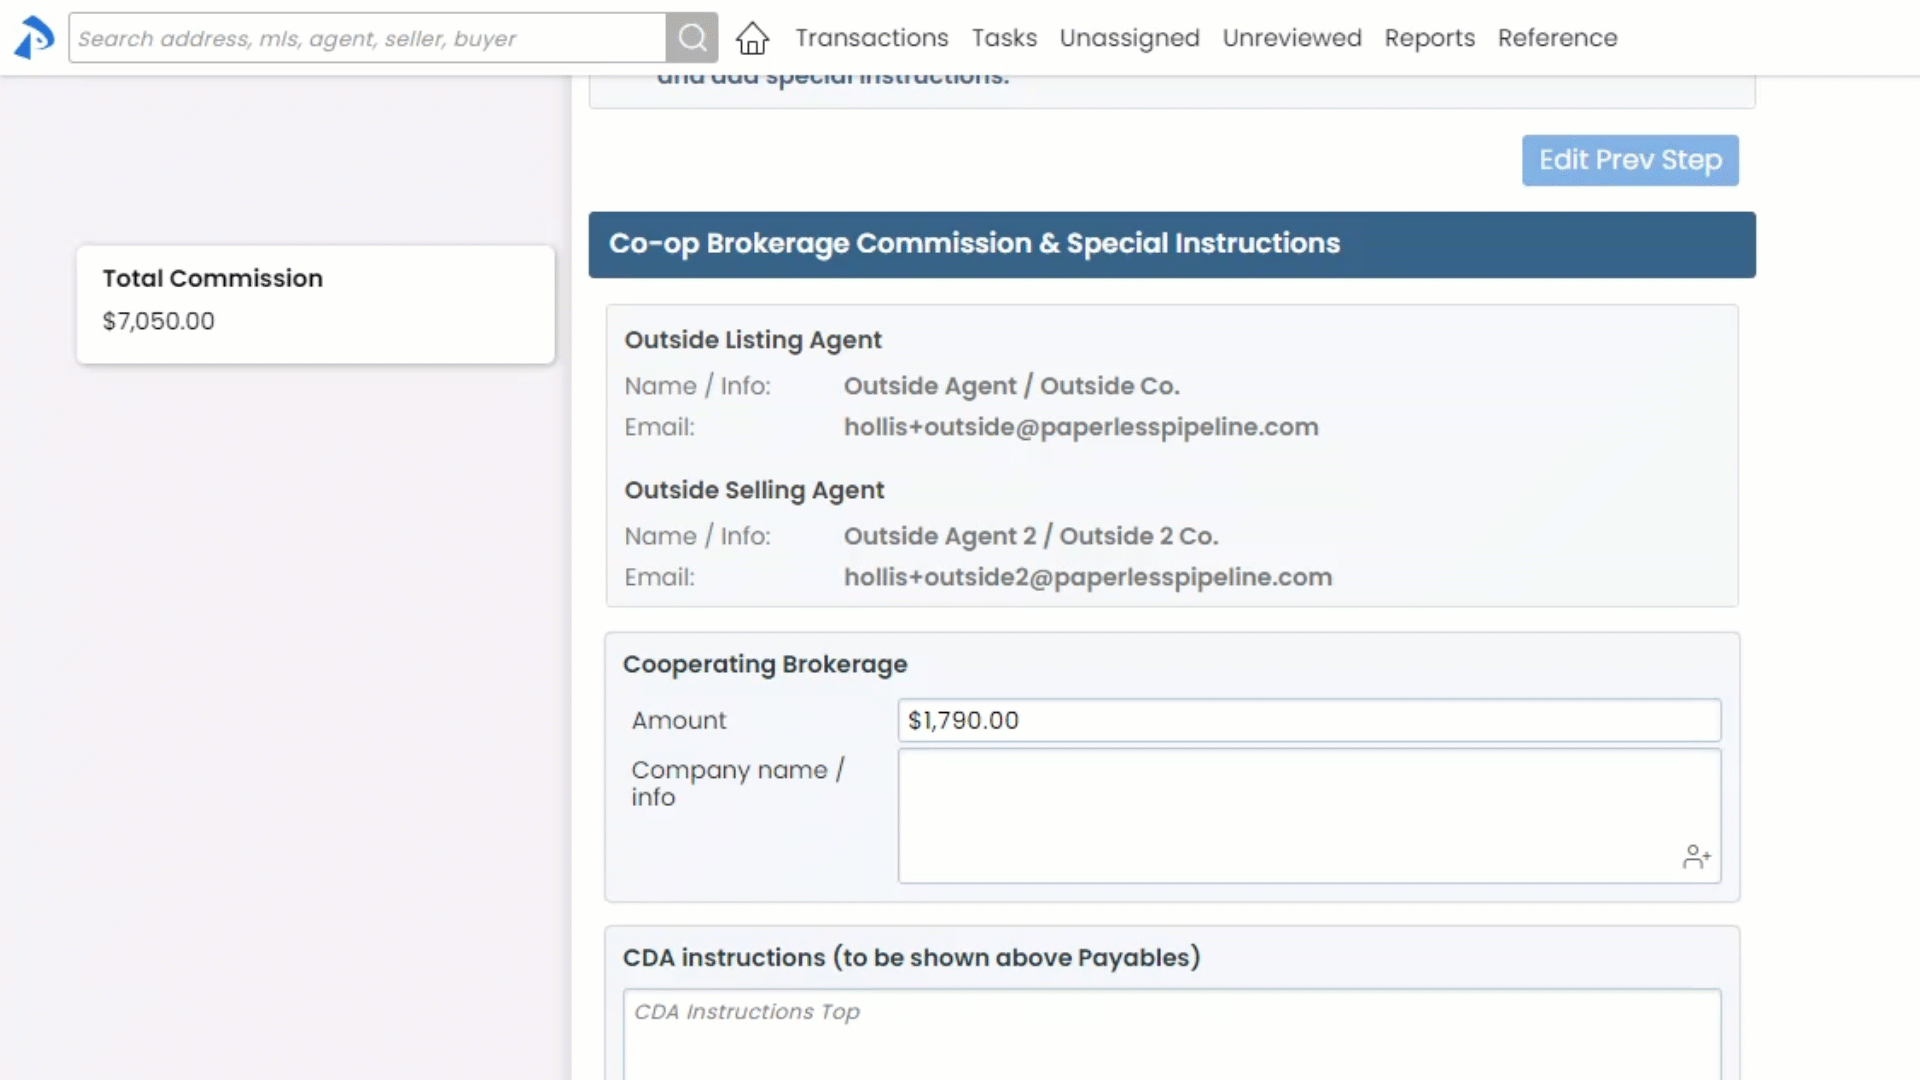This screenshot has height=1080, width=1920.
Task: Focus the address search box
Action: click(x=367, y=38)
